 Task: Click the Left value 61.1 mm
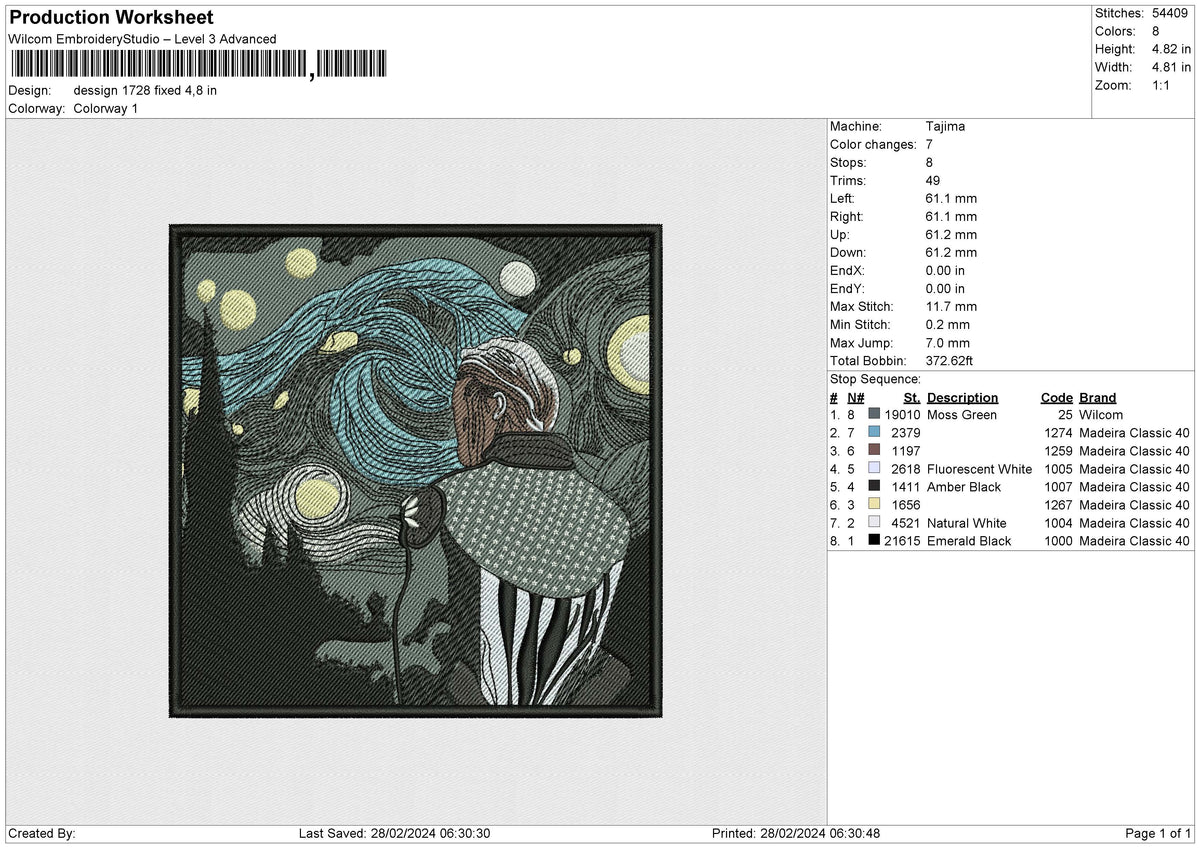coord(951,199)
